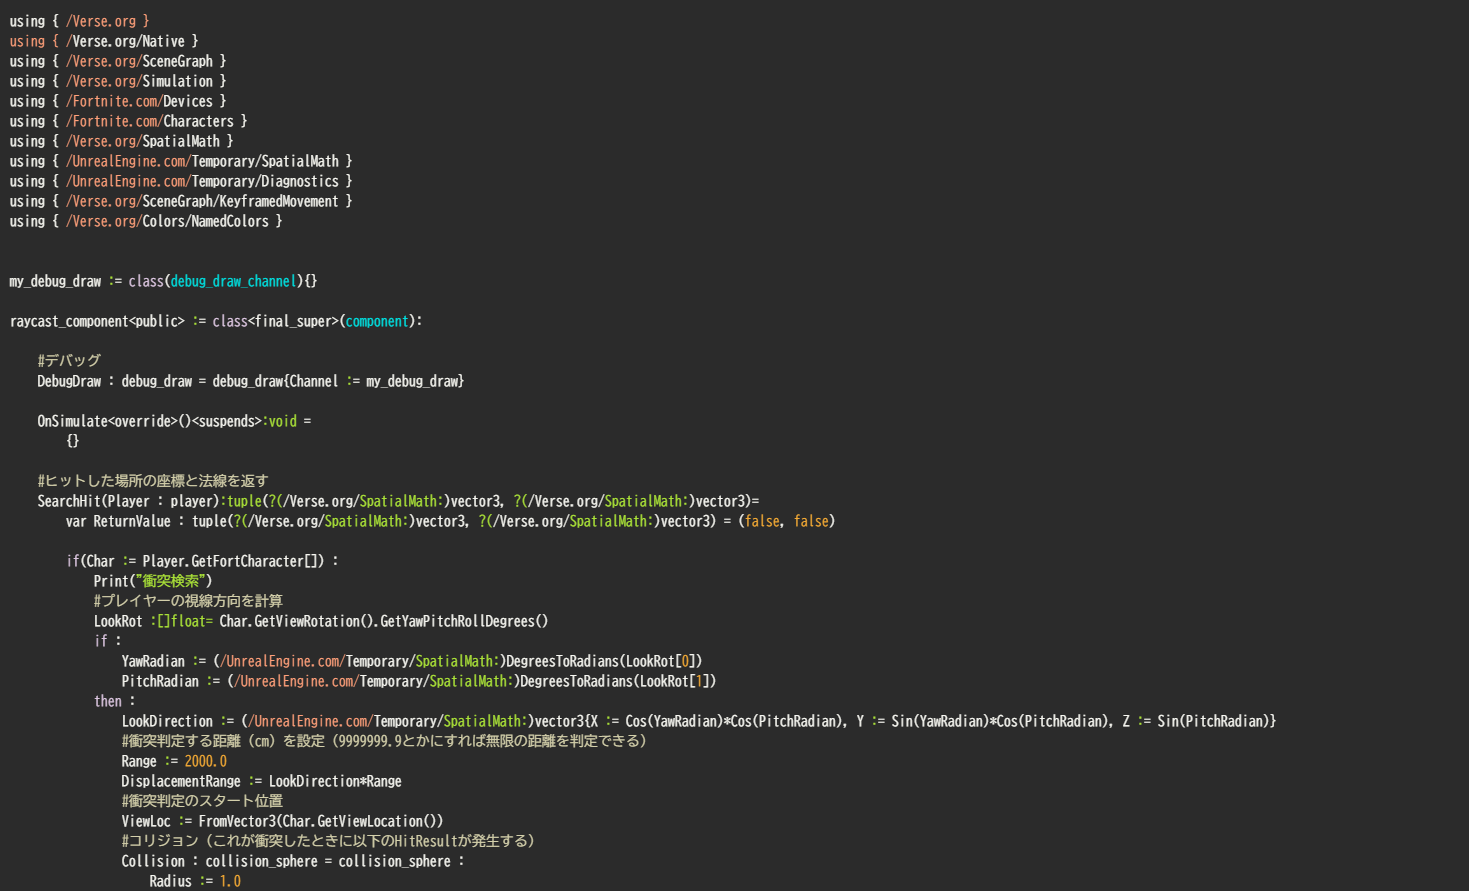
Task: Click the Temporary/Diagnostics using line
Action: pos(181,181)
